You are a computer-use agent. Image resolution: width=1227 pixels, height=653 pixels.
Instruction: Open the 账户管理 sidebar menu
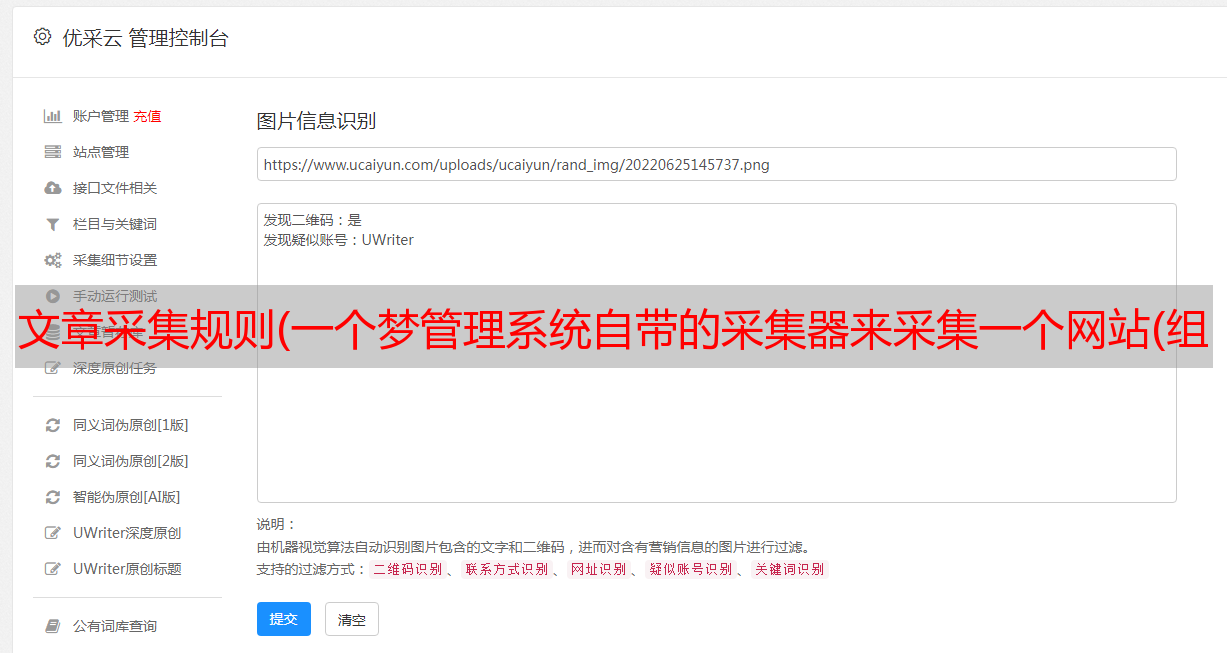tap(101, 116)
